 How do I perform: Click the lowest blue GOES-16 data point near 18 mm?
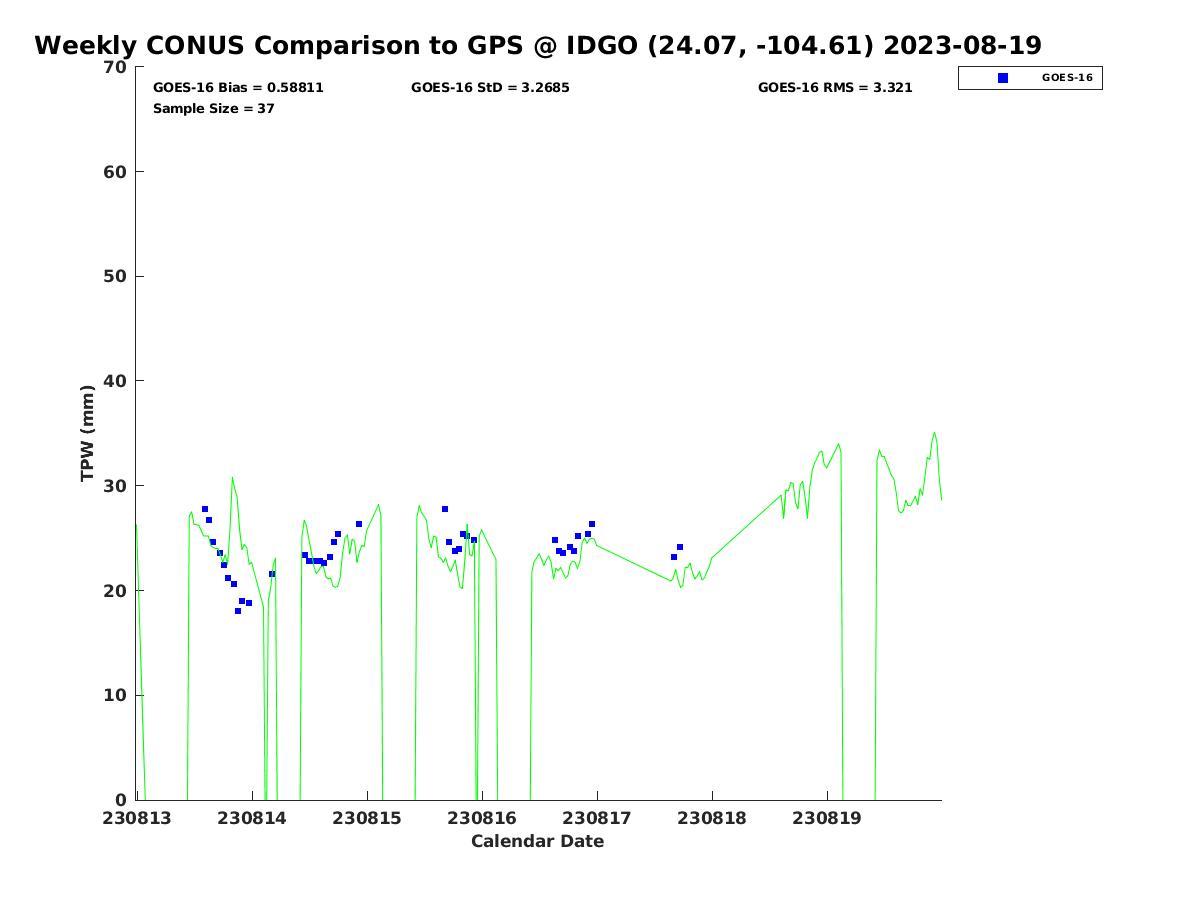tap(238, 611)
